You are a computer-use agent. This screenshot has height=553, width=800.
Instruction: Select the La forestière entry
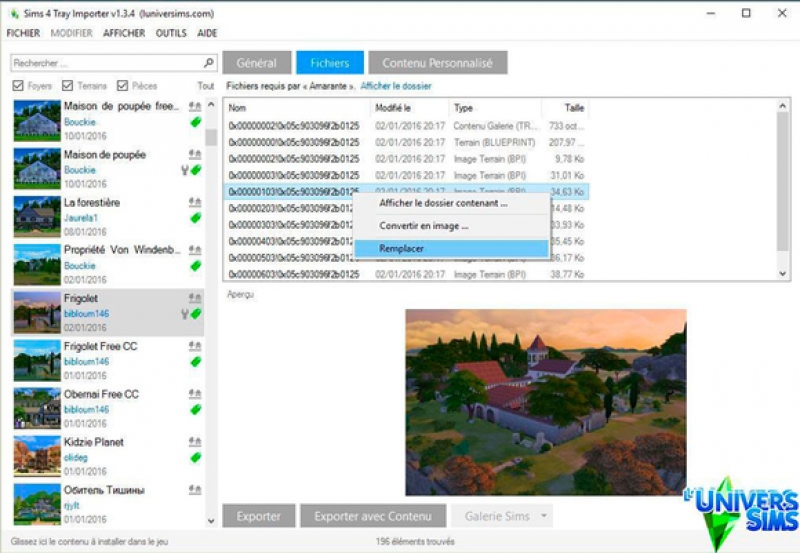pyautogui.click(x=108, y=217)
